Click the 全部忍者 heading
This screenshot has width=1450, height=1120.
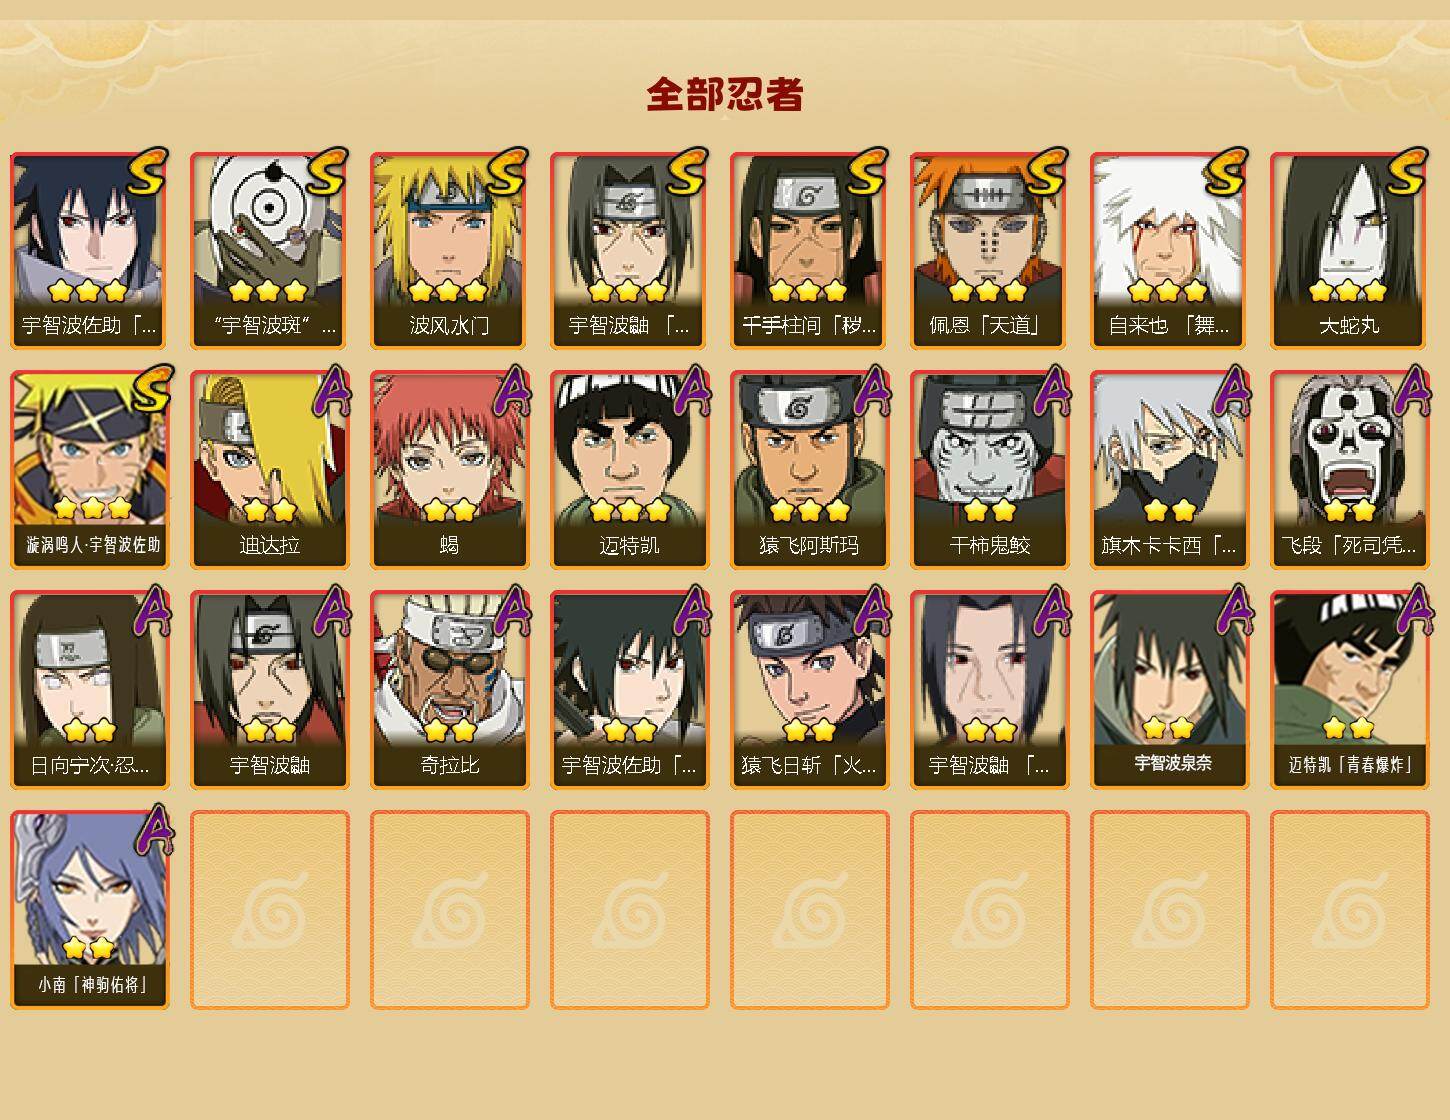tap(725, 94)
